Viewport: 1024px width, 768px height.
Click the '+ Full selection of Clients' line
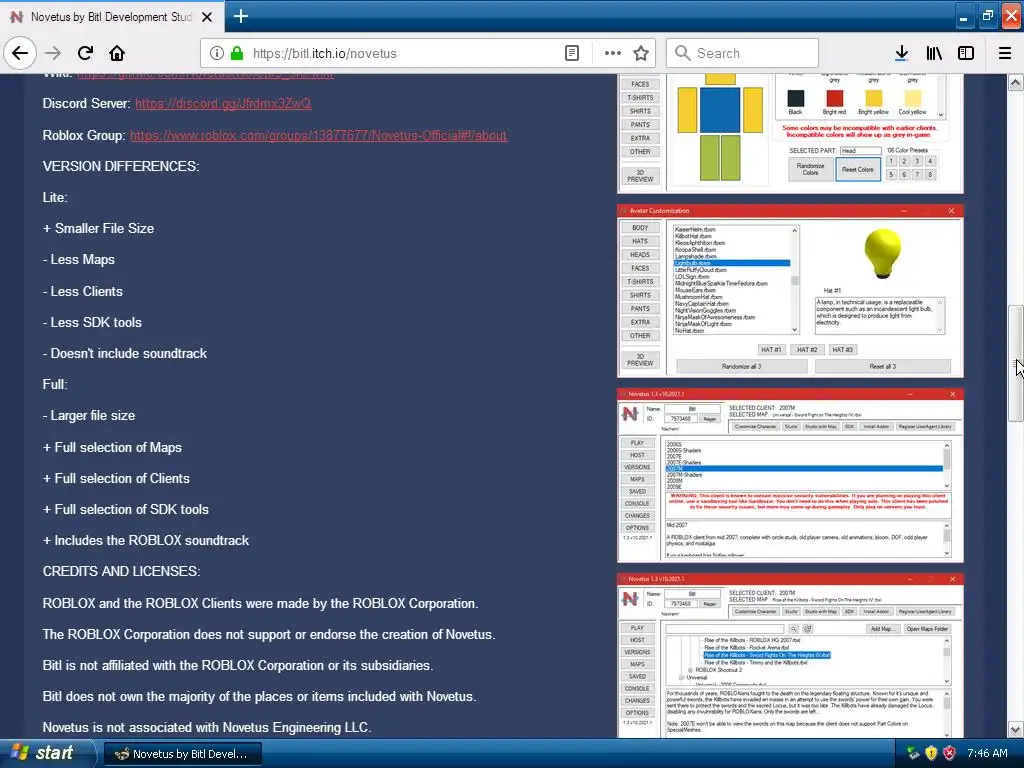tap(116, 479)
